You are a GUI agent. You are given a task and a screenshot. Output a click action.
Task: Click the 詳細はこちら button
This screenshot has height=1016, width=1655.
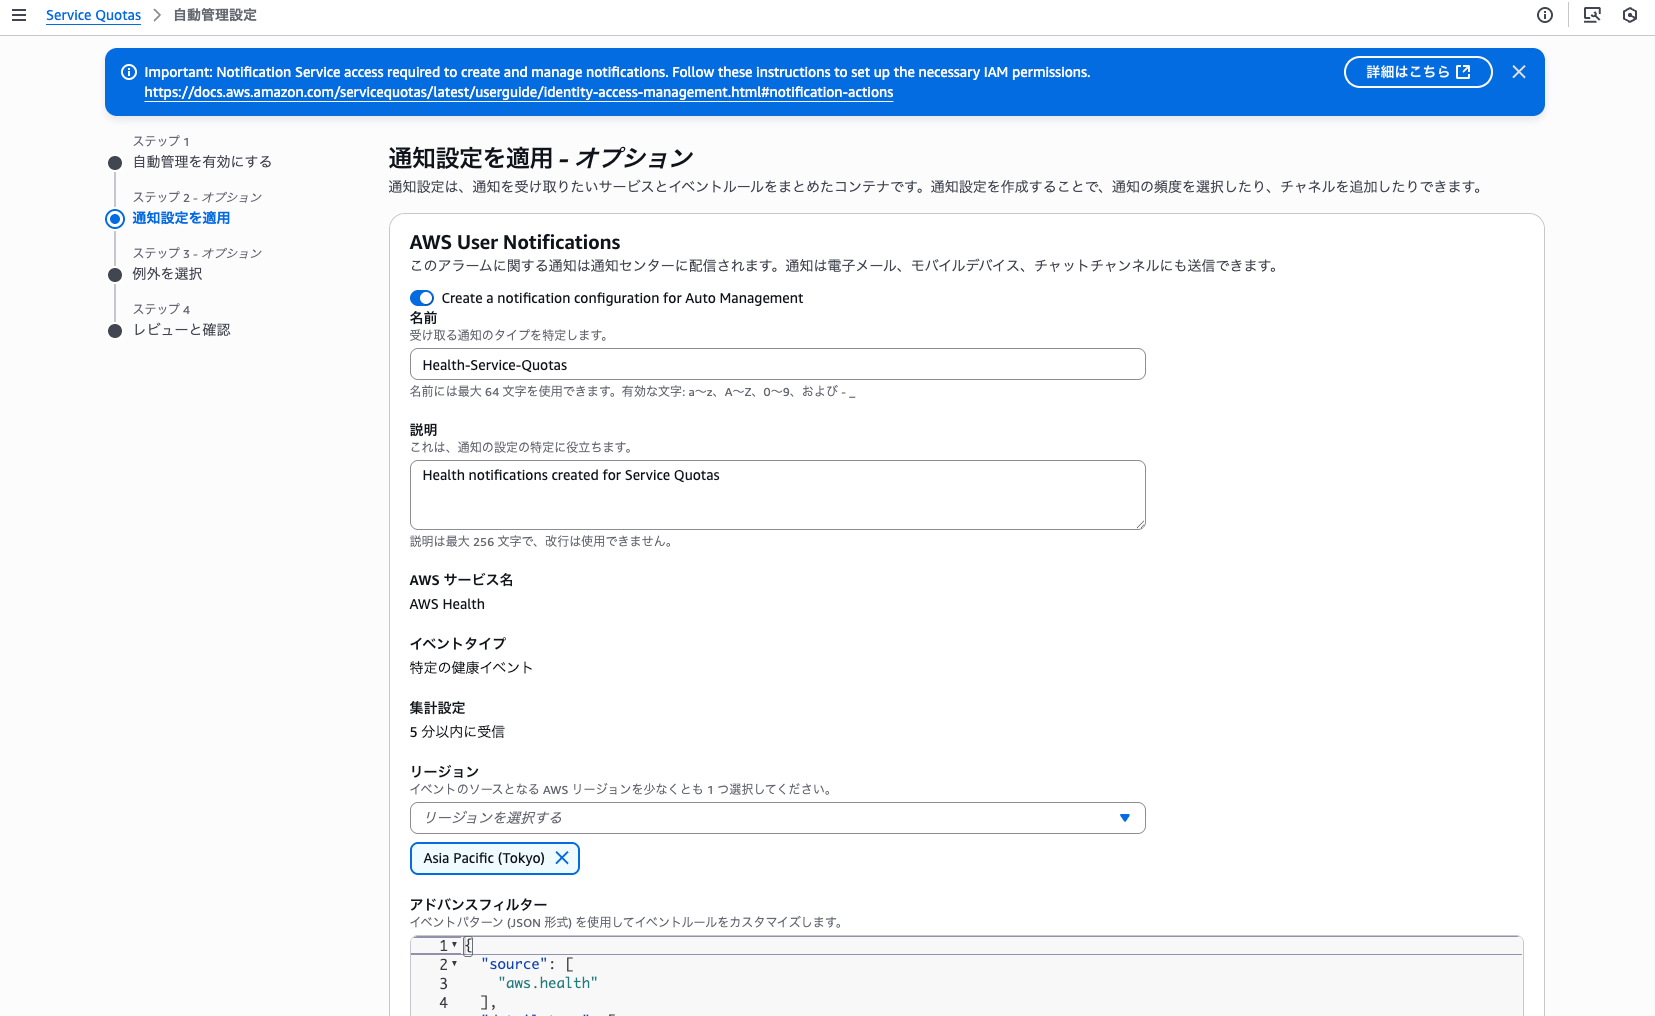tap(1417, 72)
